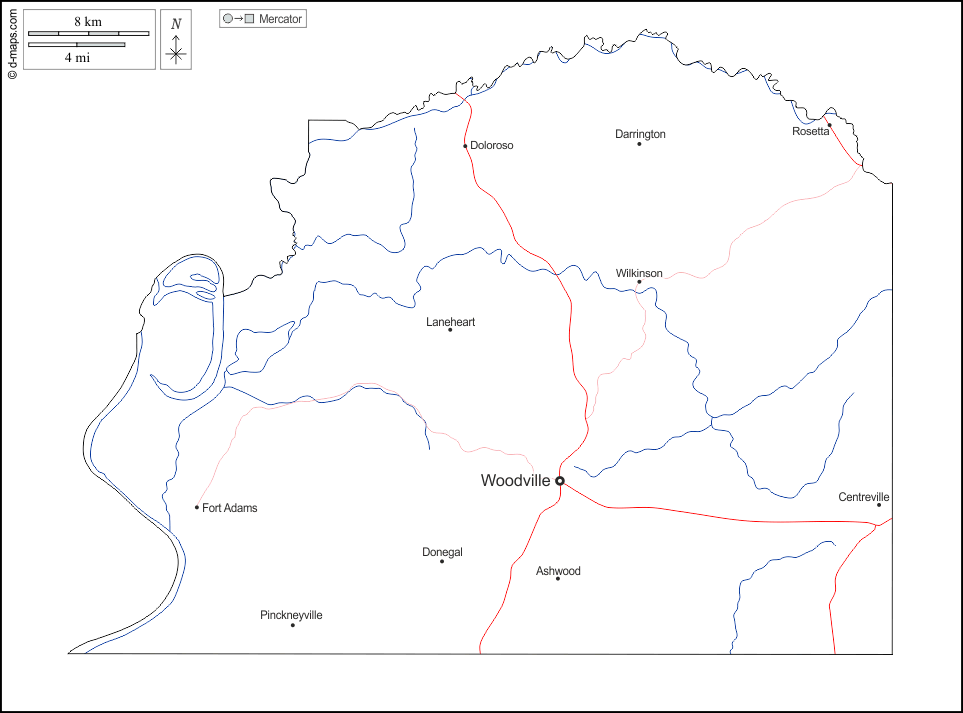Screen dimensions: 963x713
Task: Click the Woodville city name label
Action: (515, 481)
